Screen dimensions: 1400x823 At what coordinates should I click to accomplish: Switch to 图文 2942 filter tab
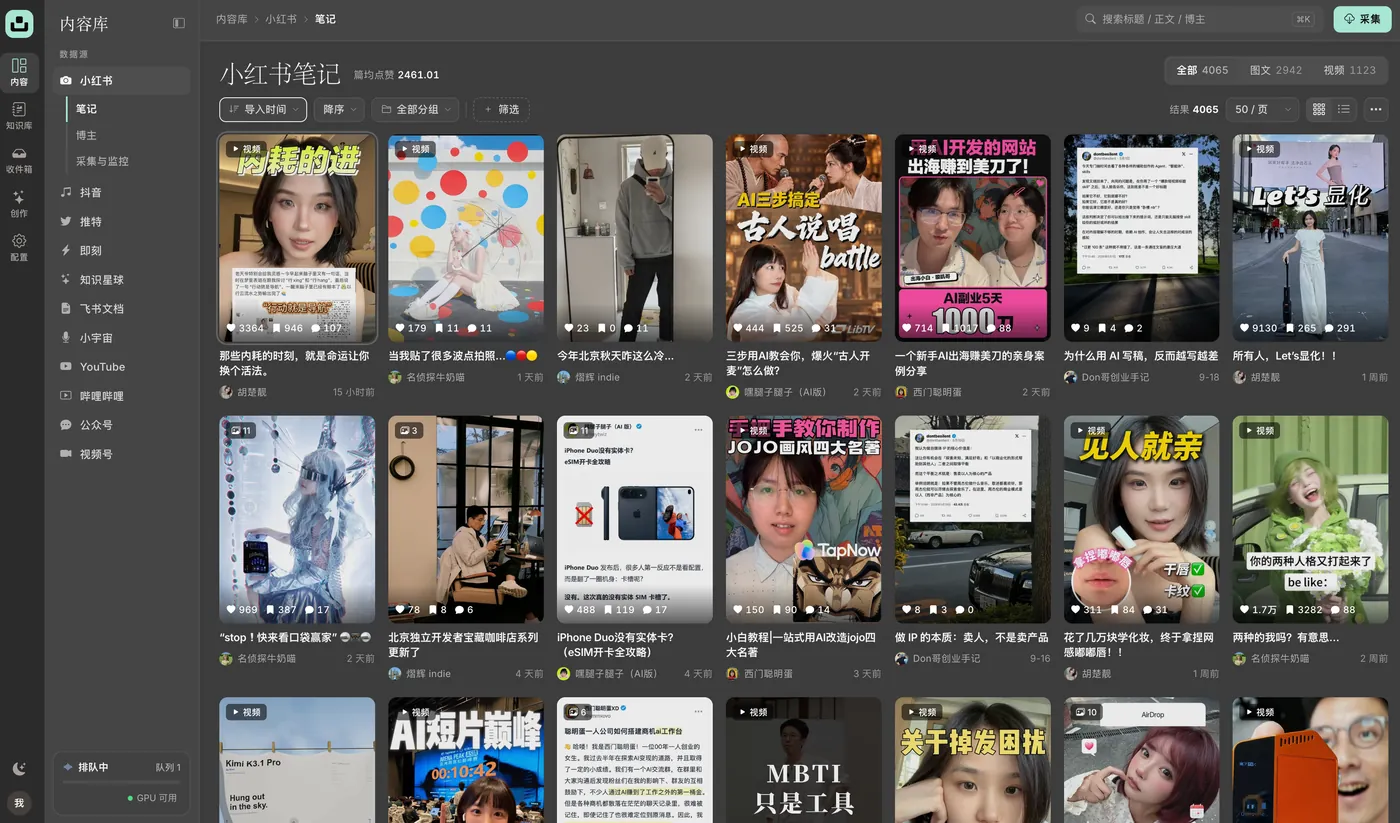click(x=1275, y=71)
